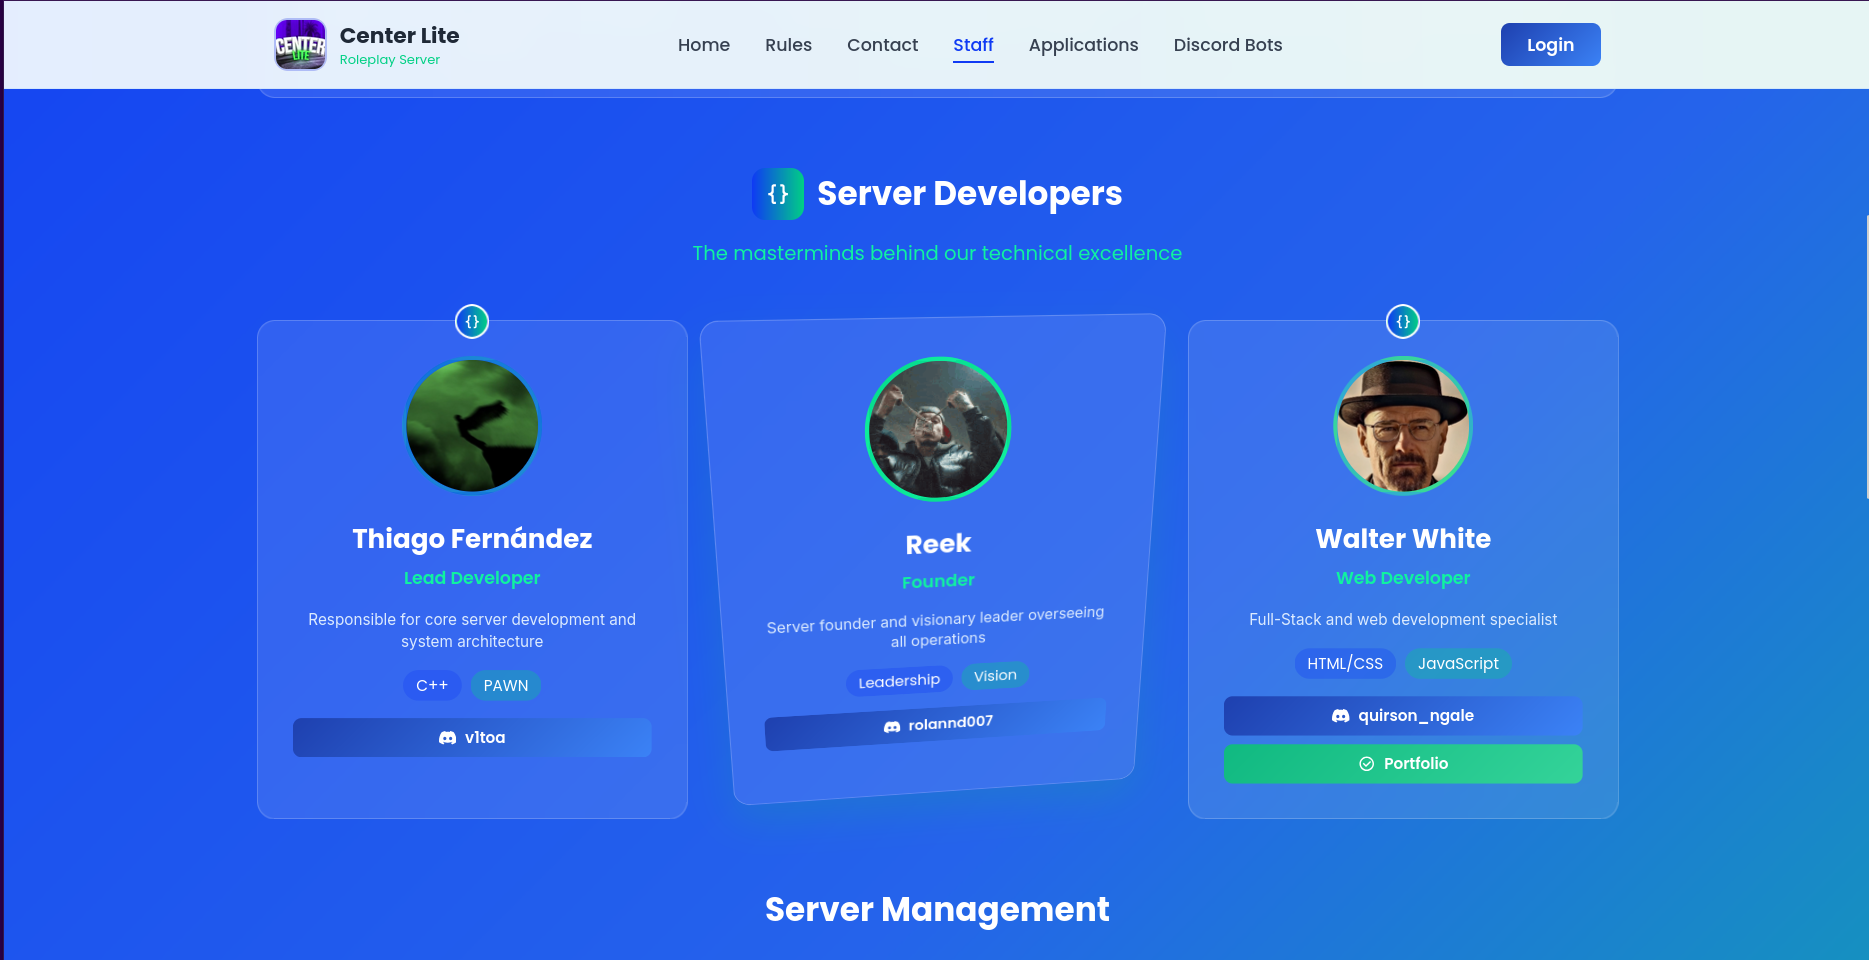
Task: Click the JavaScript skill tag
Action: (1457, 664)
